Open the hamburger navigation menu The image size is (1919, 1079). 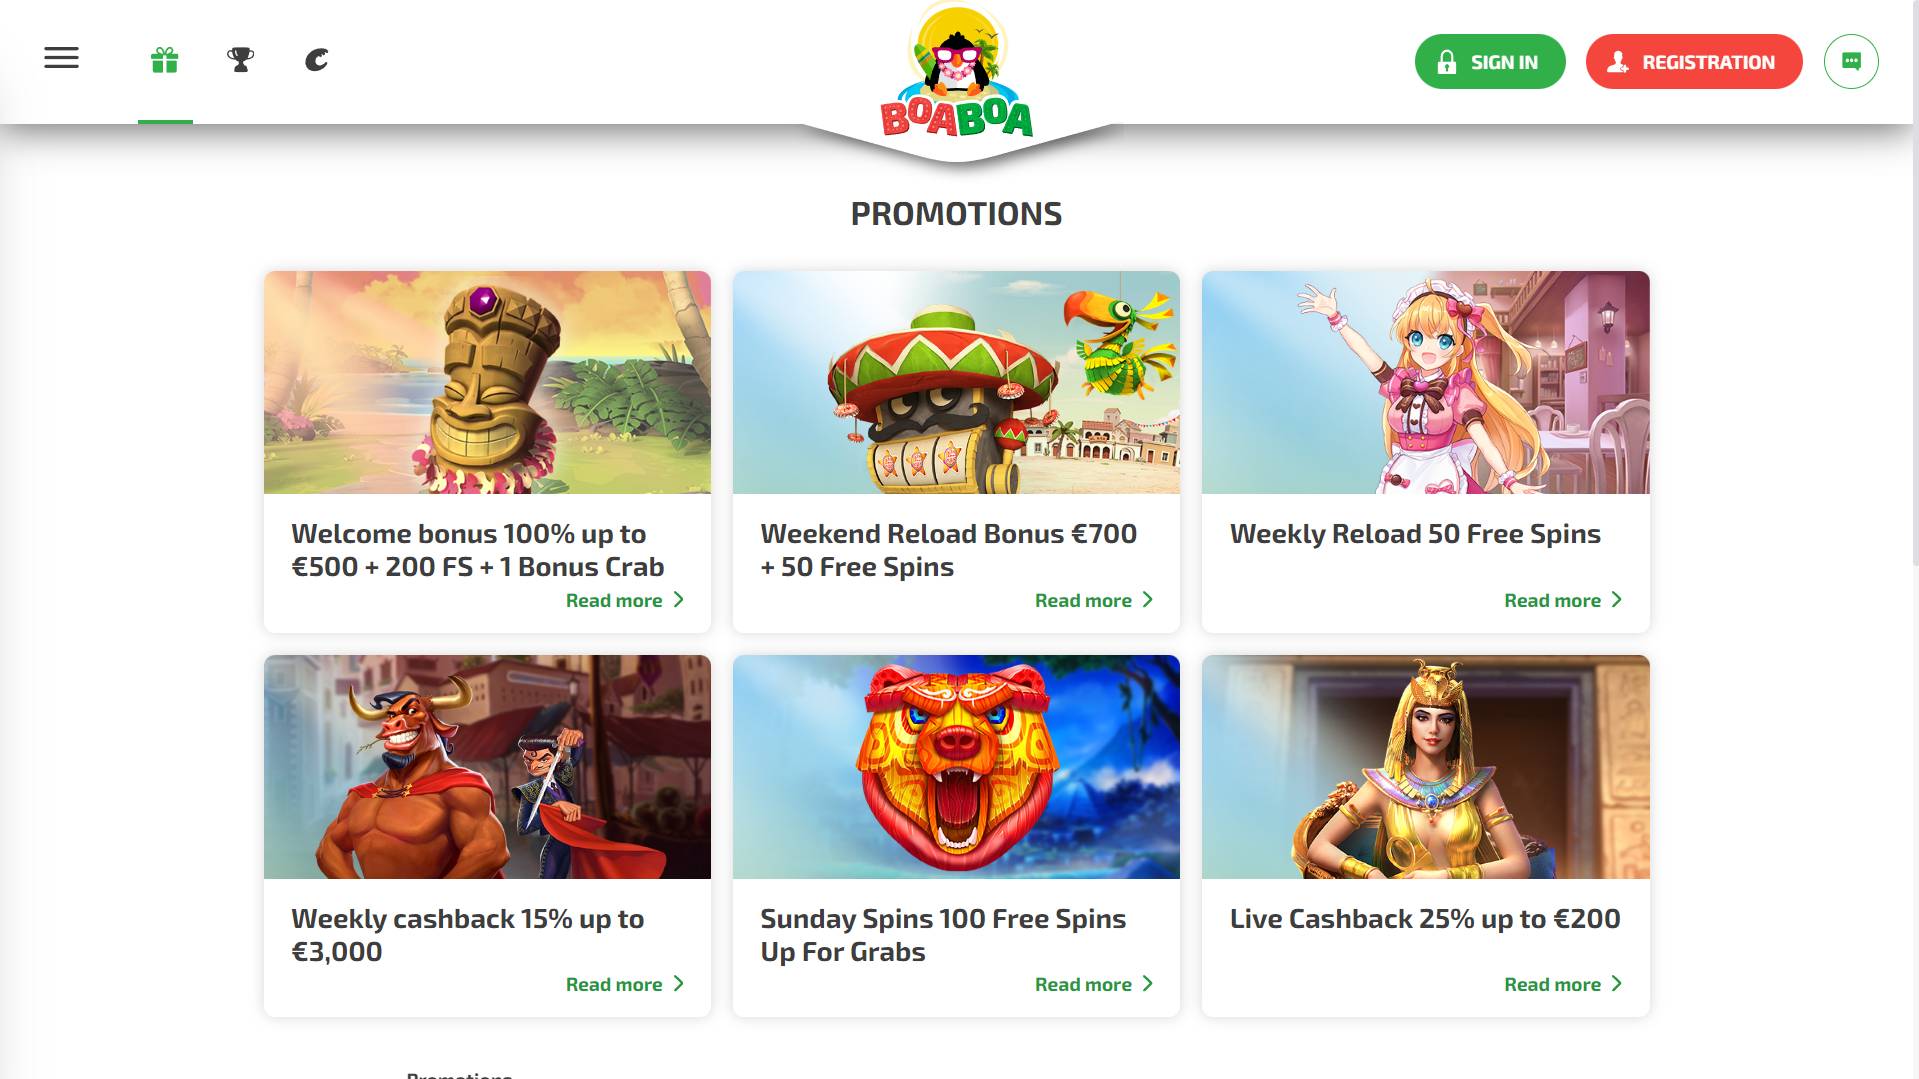click(61, 58)
